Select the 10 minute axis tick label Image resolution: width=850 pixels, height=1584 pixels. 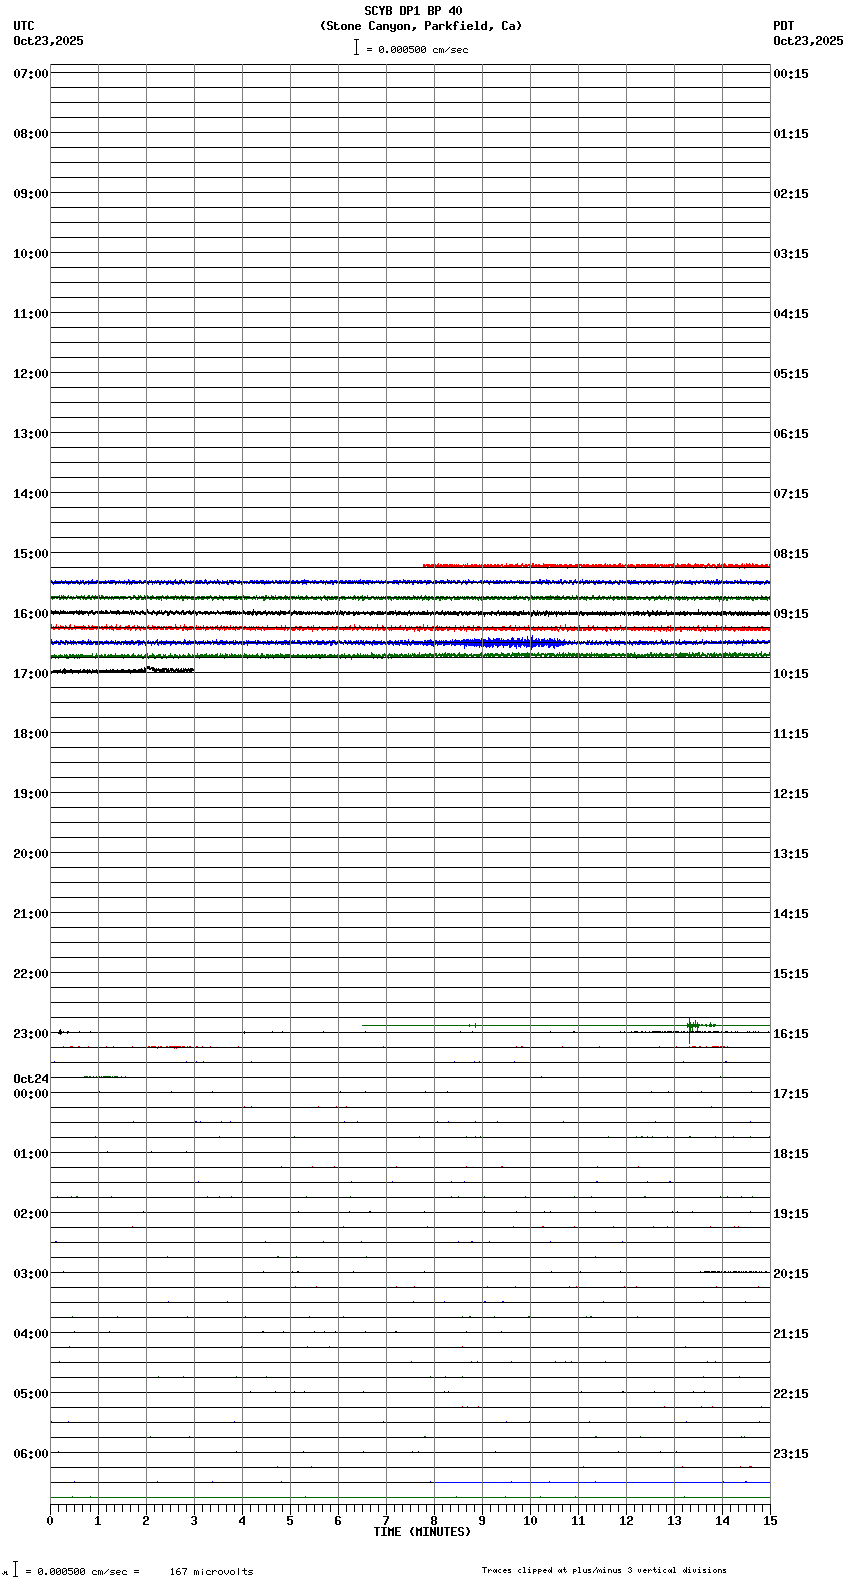[x=530, y=1521]
